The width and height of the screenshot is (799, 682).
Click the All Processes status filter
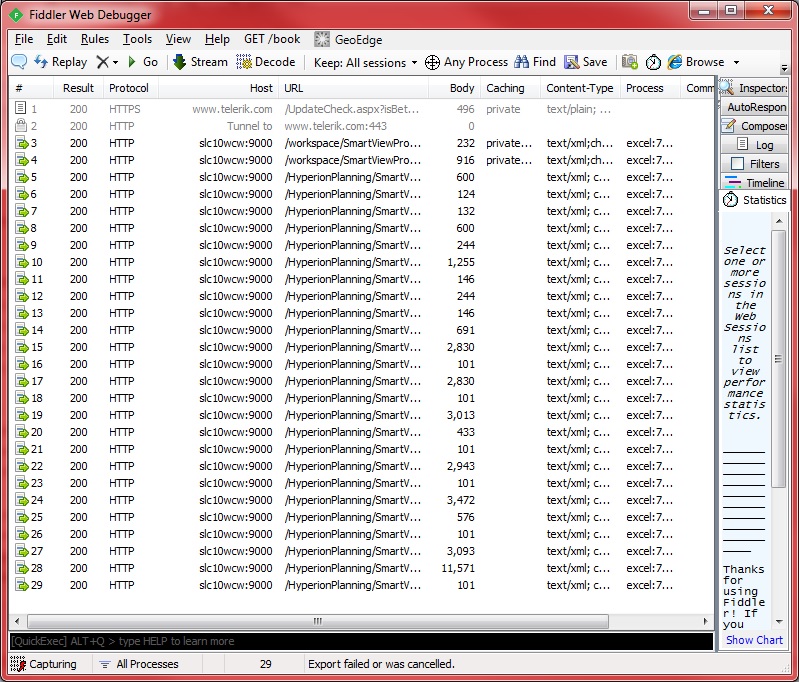point(139,664)
